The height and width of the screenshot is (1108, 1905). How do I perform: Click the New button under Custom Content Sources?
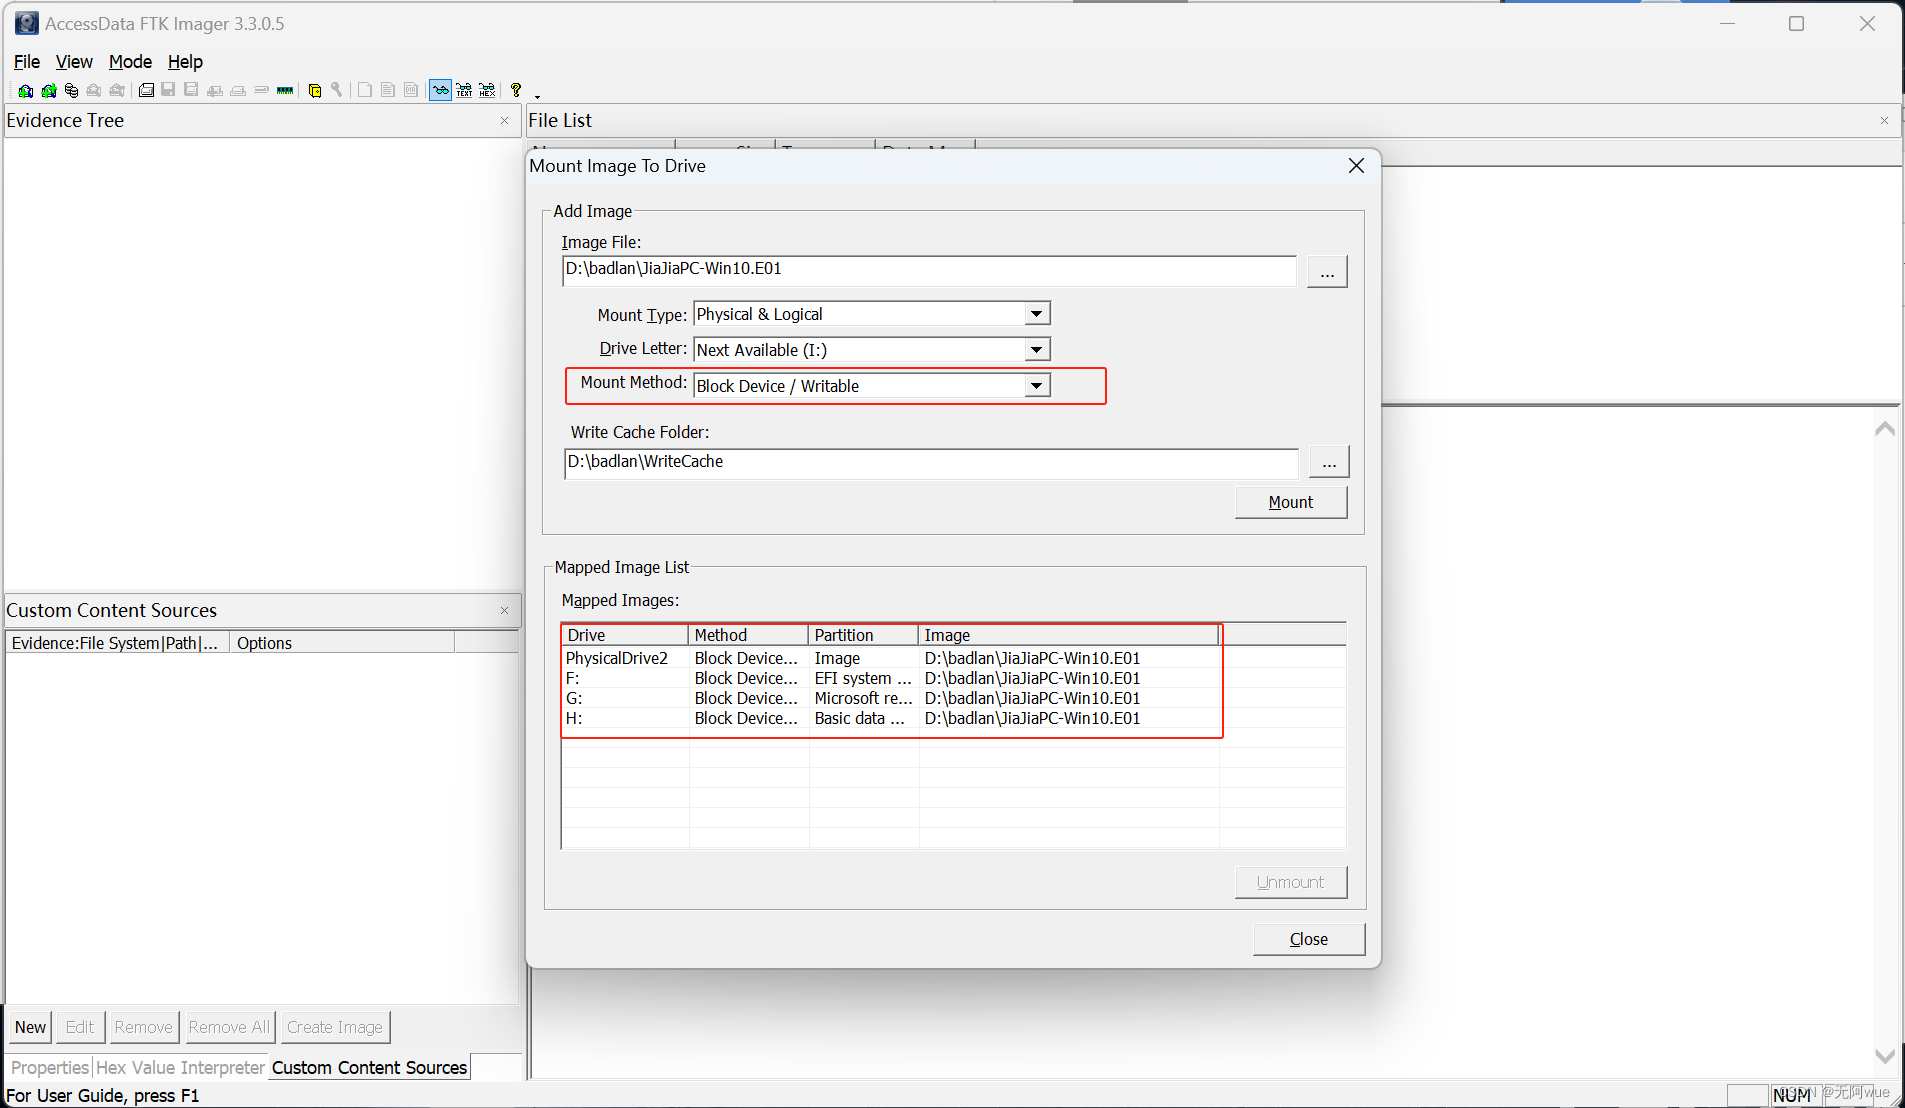30,1028
